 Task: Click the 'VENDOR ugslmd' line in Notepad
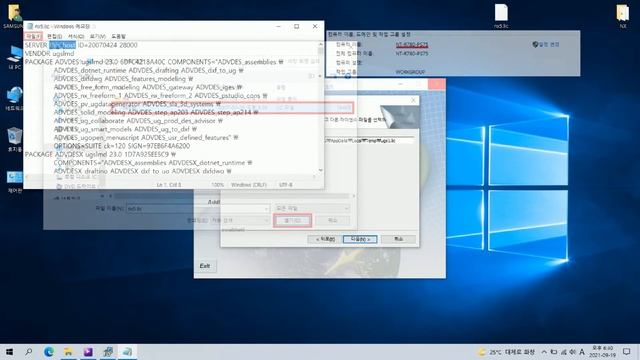point(49,53)
